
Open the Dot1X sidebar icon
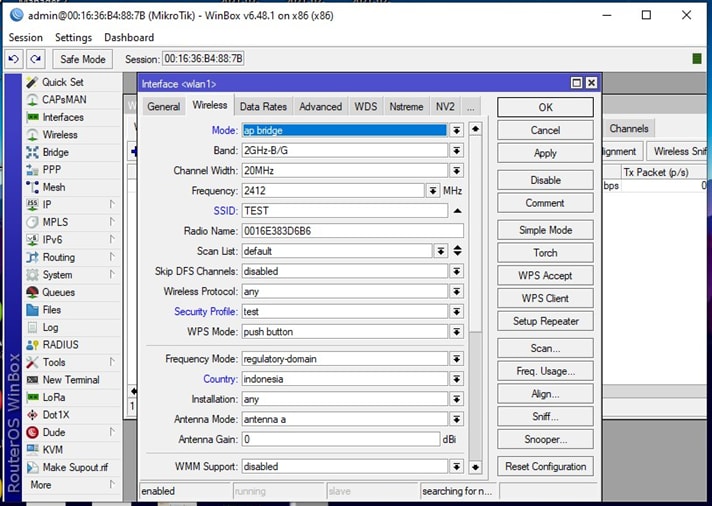click(x=32, y=415)
